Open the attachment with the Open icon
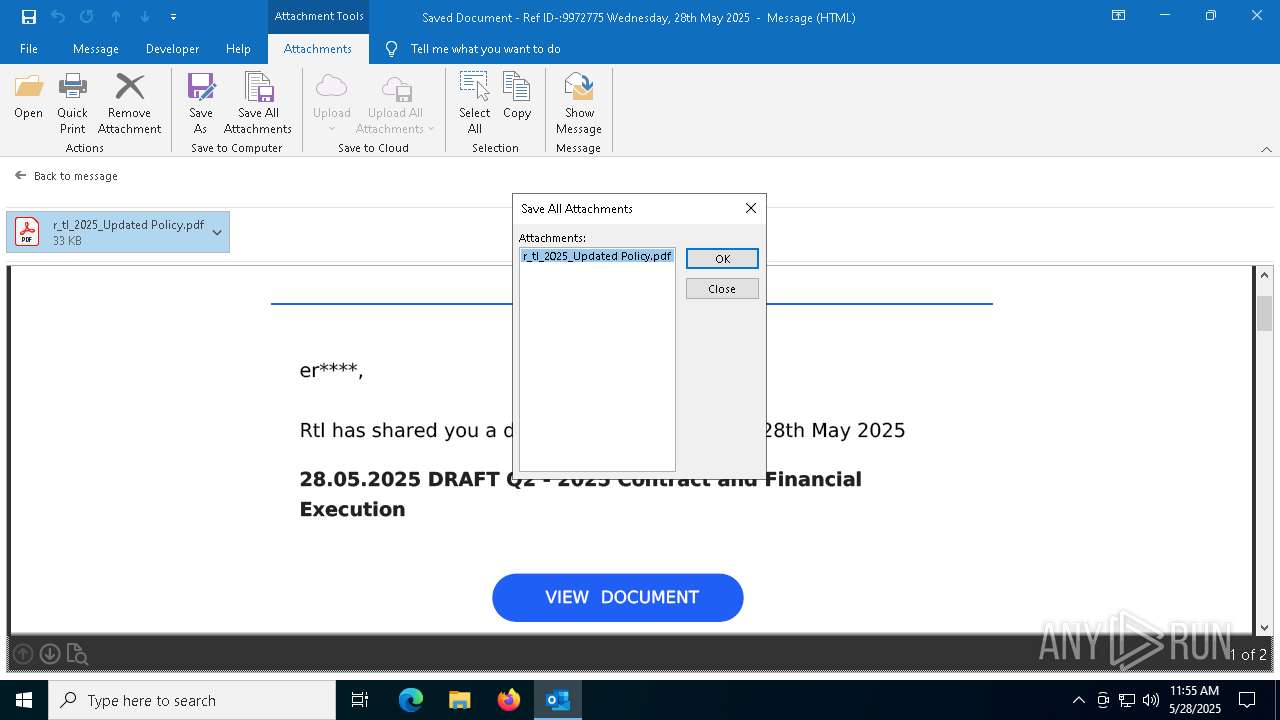This screenshot has height=720, width=1280. [x=29, y=97]
